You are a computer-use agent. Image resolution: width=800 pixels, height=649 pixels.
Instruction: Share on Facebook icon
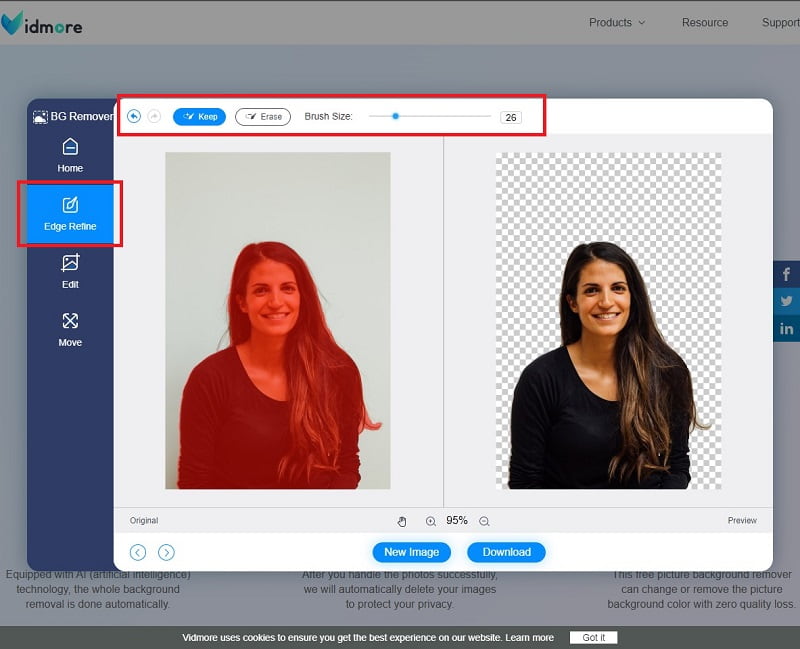(787, 274)
